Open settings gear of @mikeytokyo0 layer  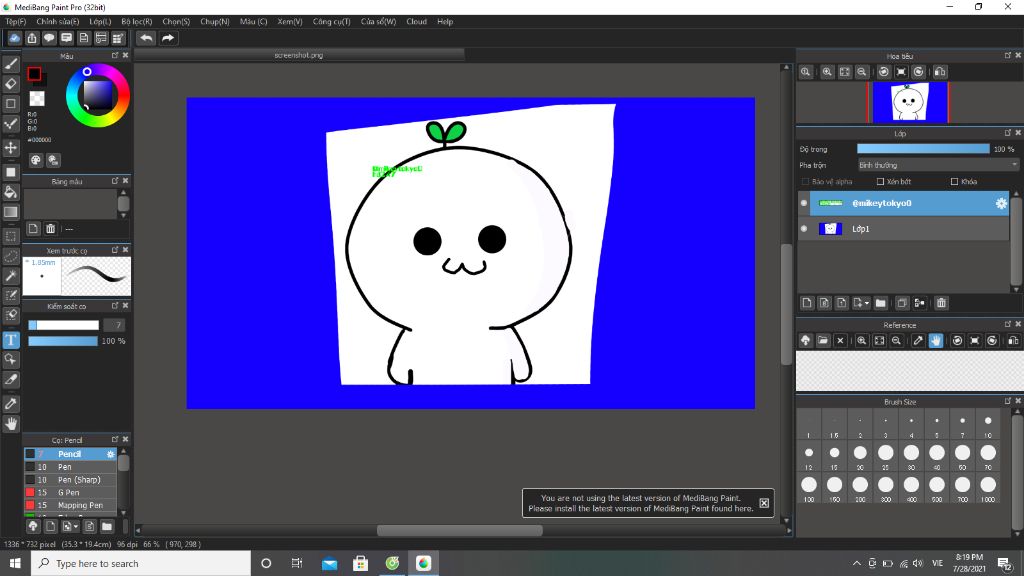point(1000,203)
